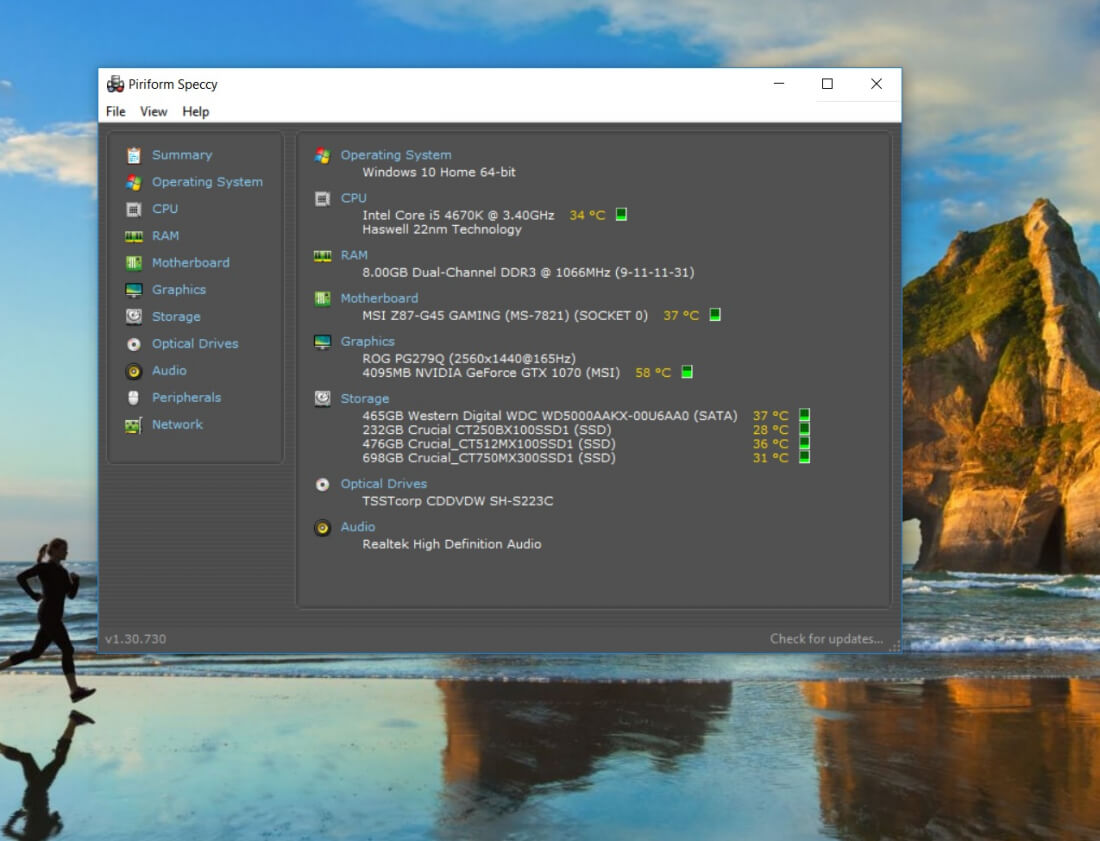The image size is (1100, 841).
Task: Click the Motherboard icon in summary panel
Action: pos(323,299)
